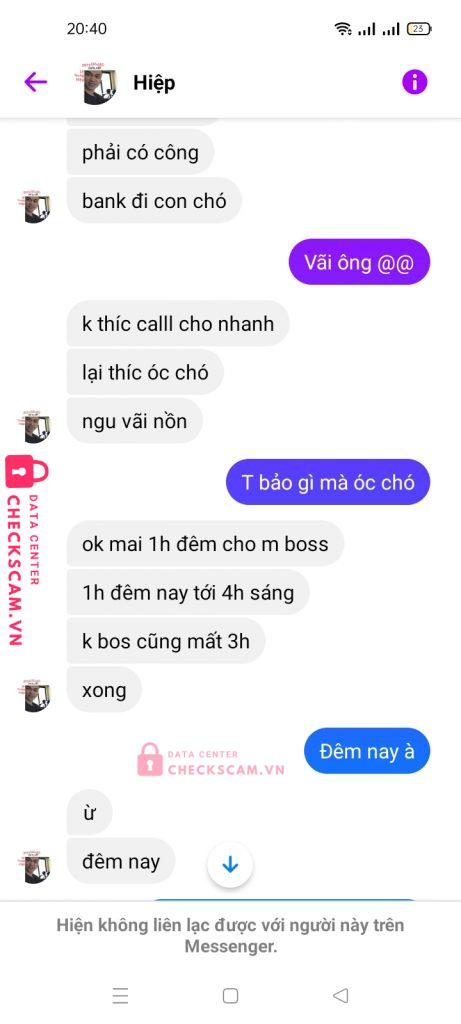This screenshot has width=461, height=1024.
Task: Tap the message "bank đi con chó"
Action: point(154,200)
